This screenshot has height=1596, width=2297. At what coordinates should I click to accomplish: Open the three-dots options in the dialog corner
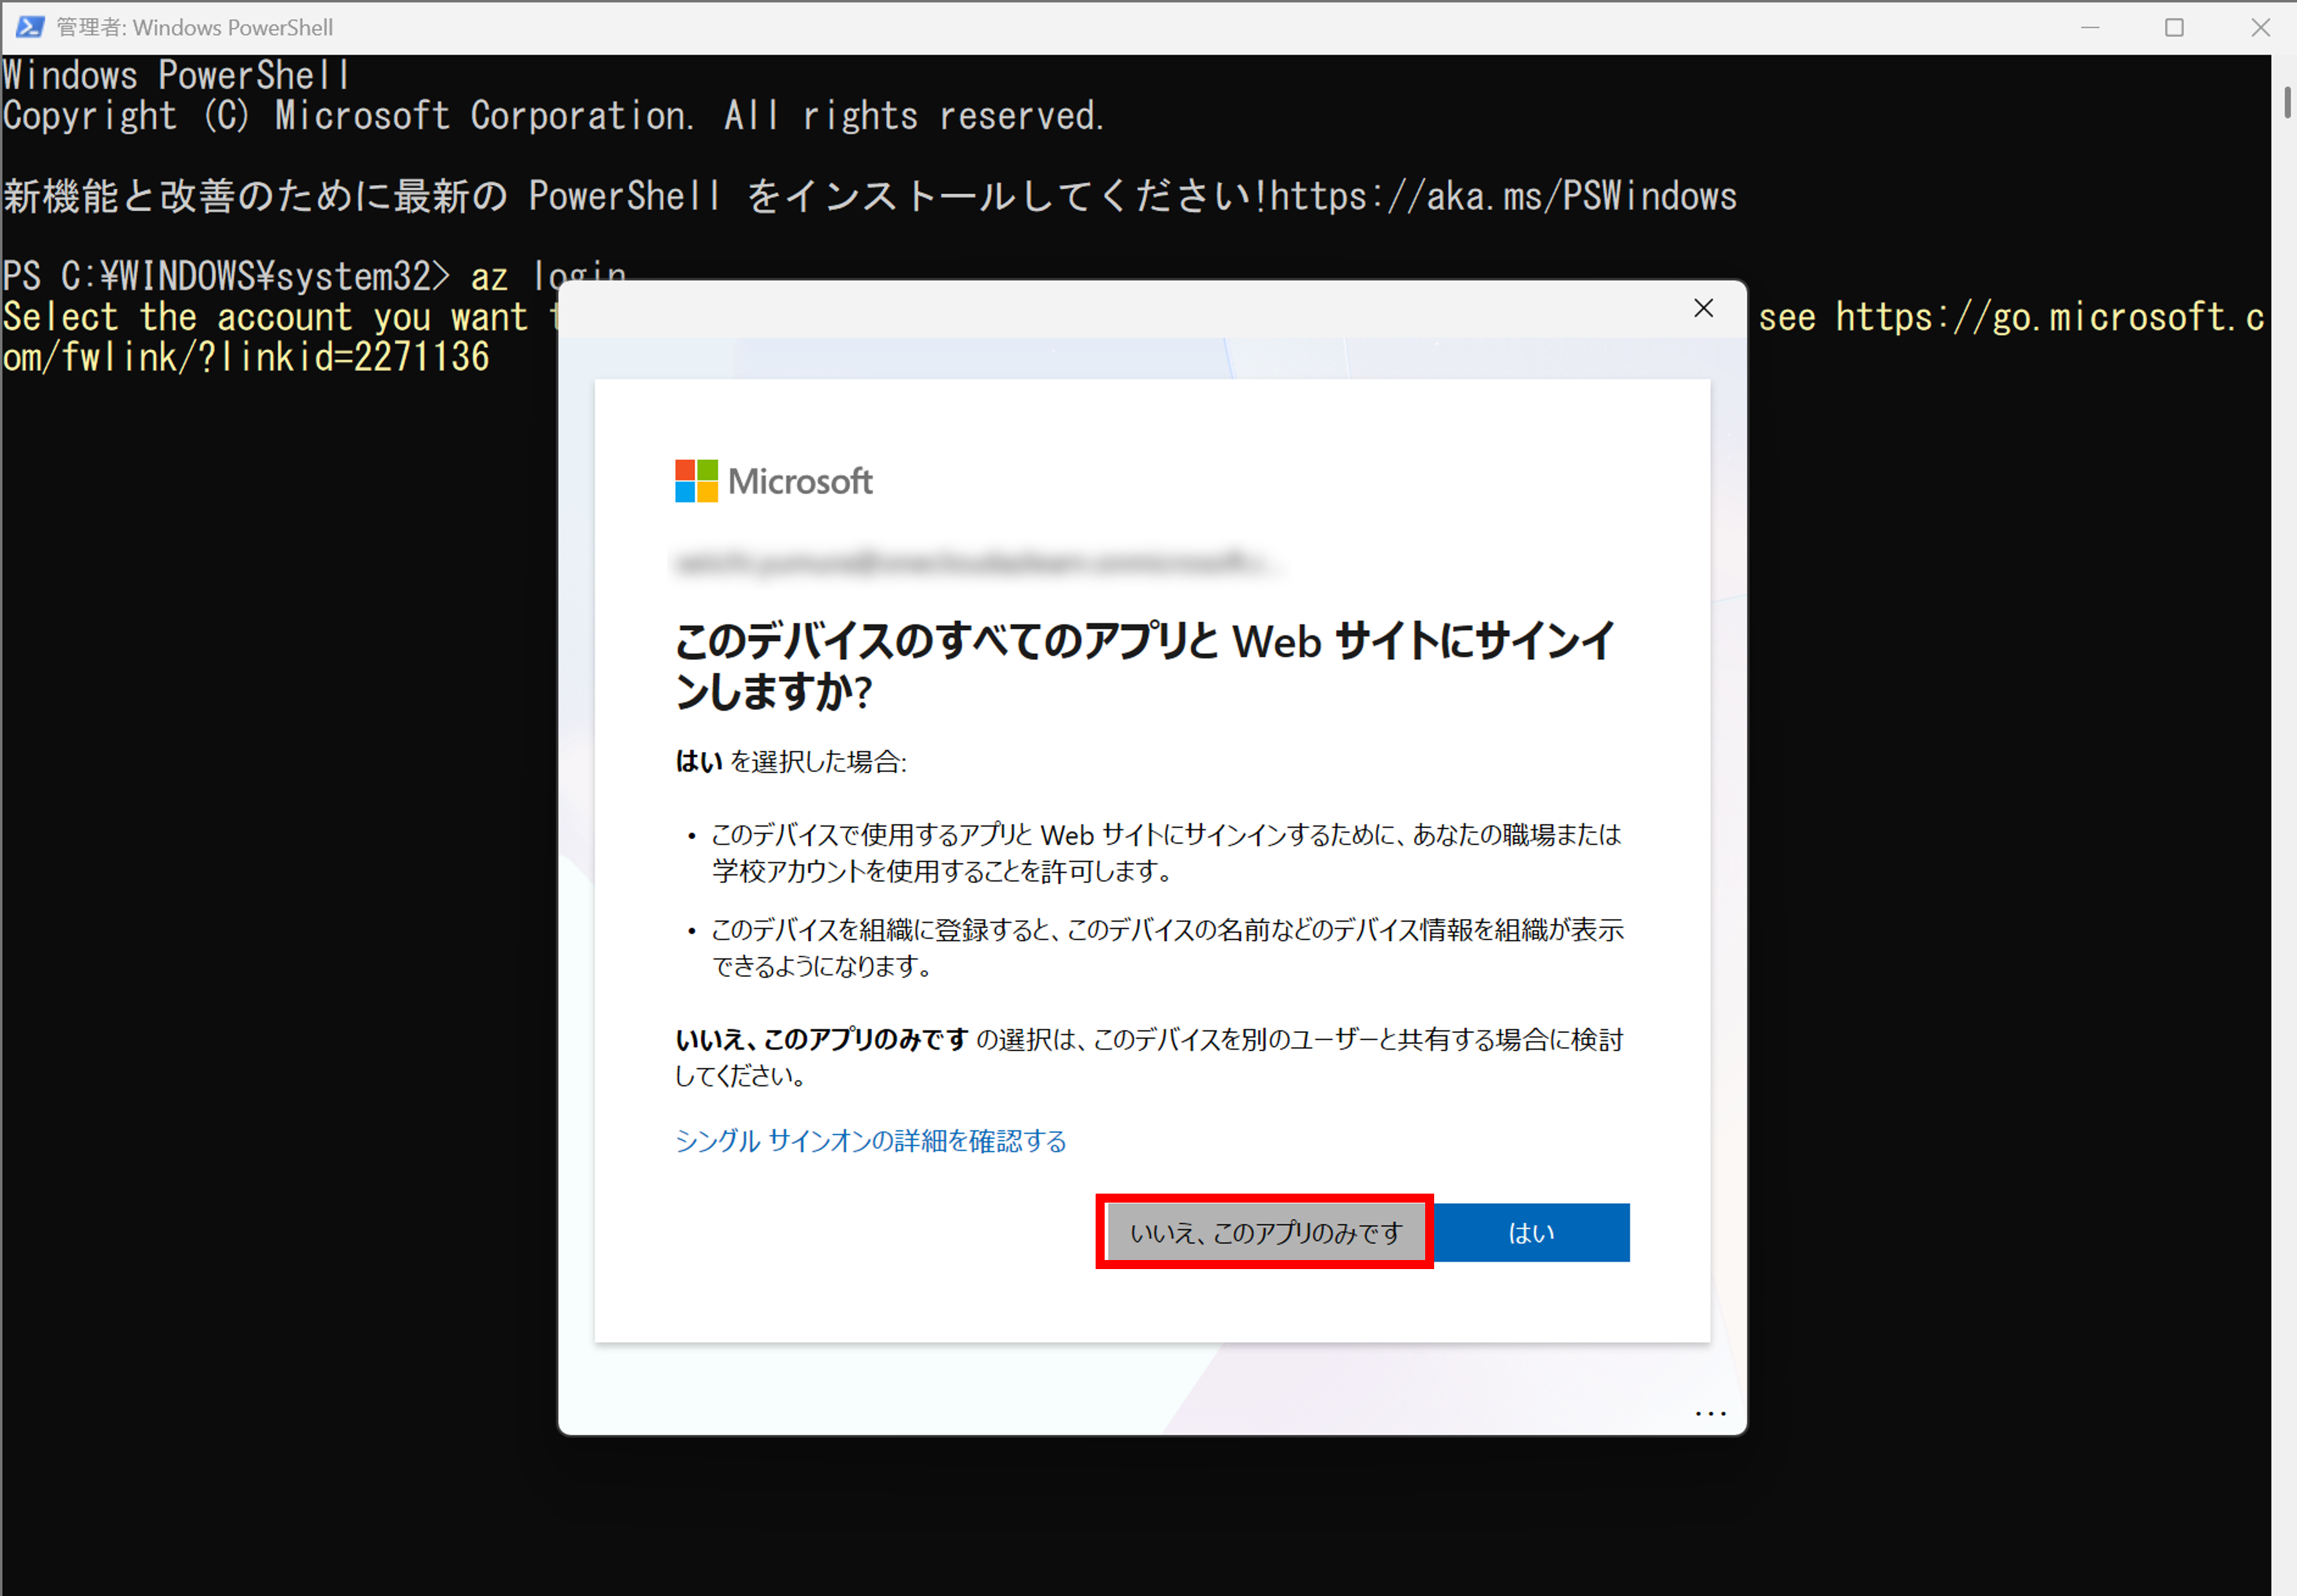coord(1711,1413)
